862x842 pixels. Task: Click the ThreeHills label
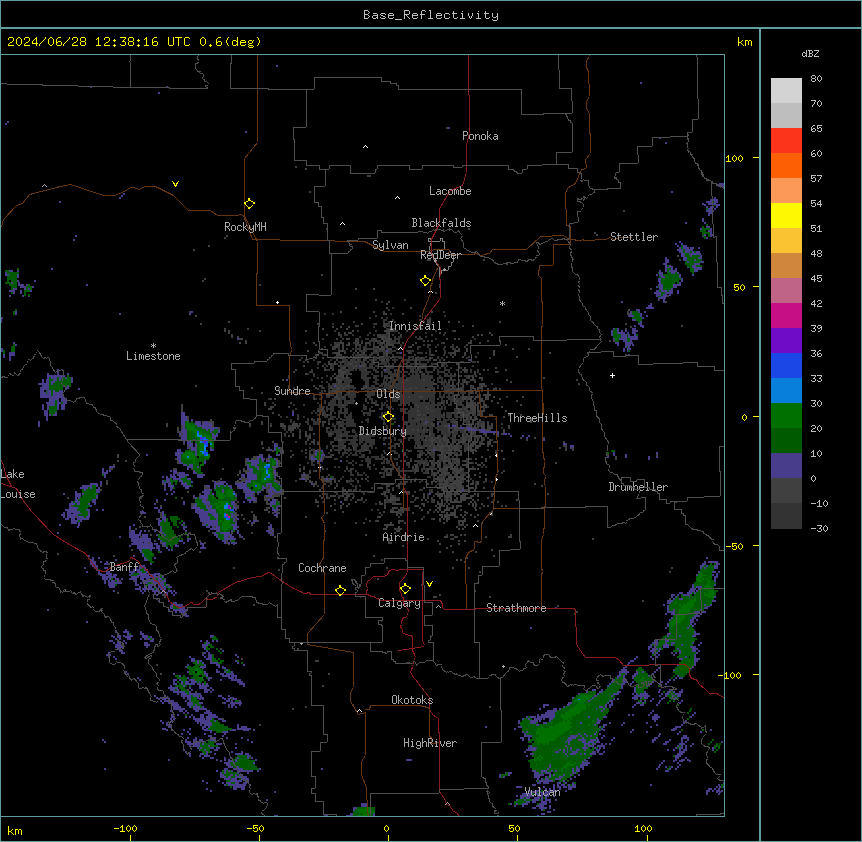(537, 418)
